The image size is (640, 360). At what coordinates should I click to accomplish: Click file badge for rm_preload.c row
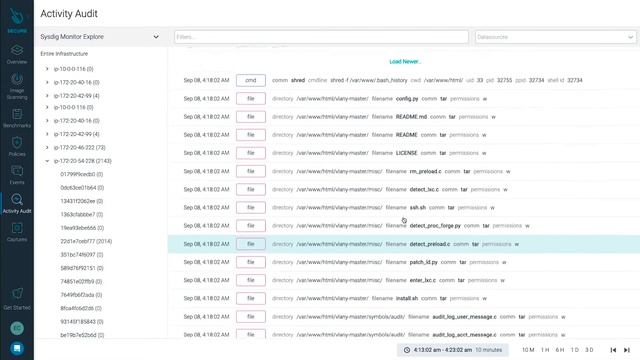tap(251, 171)
